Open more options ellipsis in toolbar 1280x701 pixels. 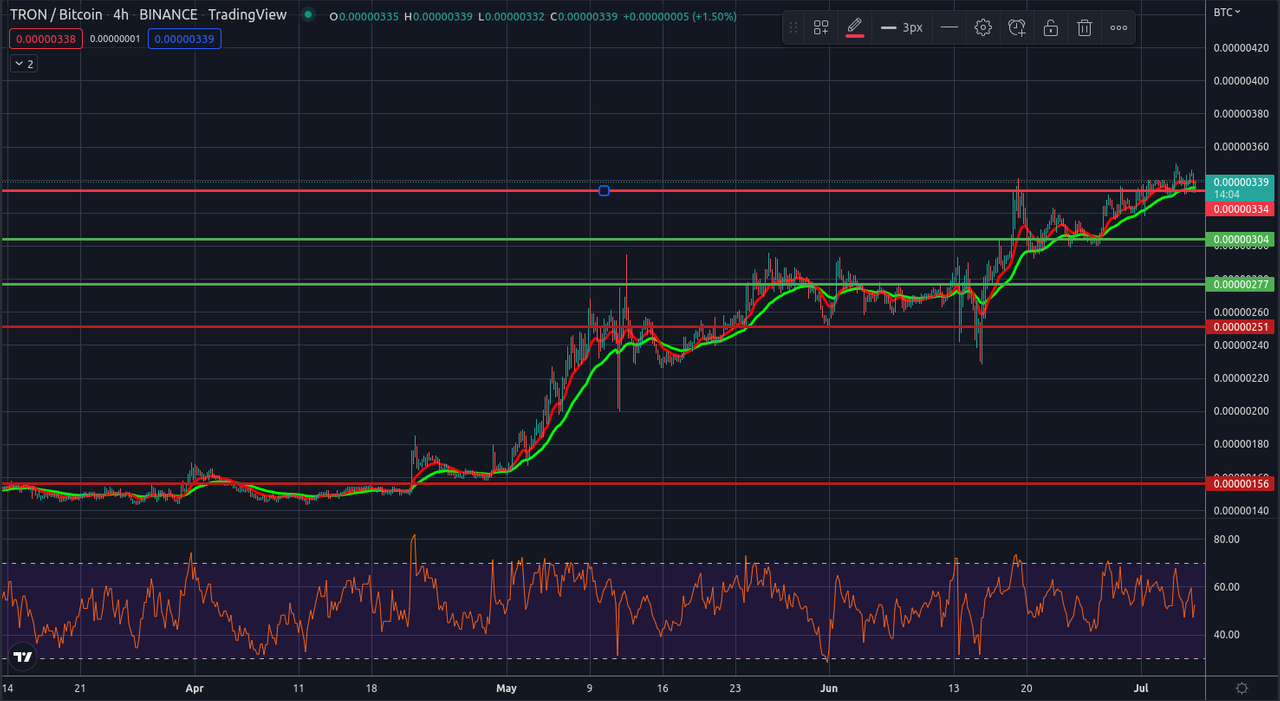pos(1118,28)
